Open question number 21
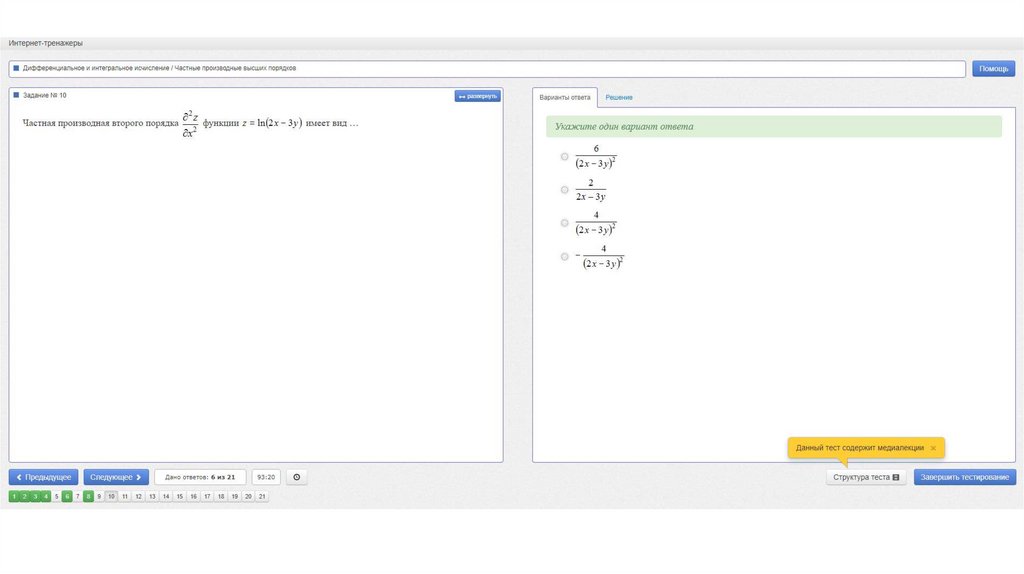This screenshot has height=574, width=1024. tap(262, 496)
